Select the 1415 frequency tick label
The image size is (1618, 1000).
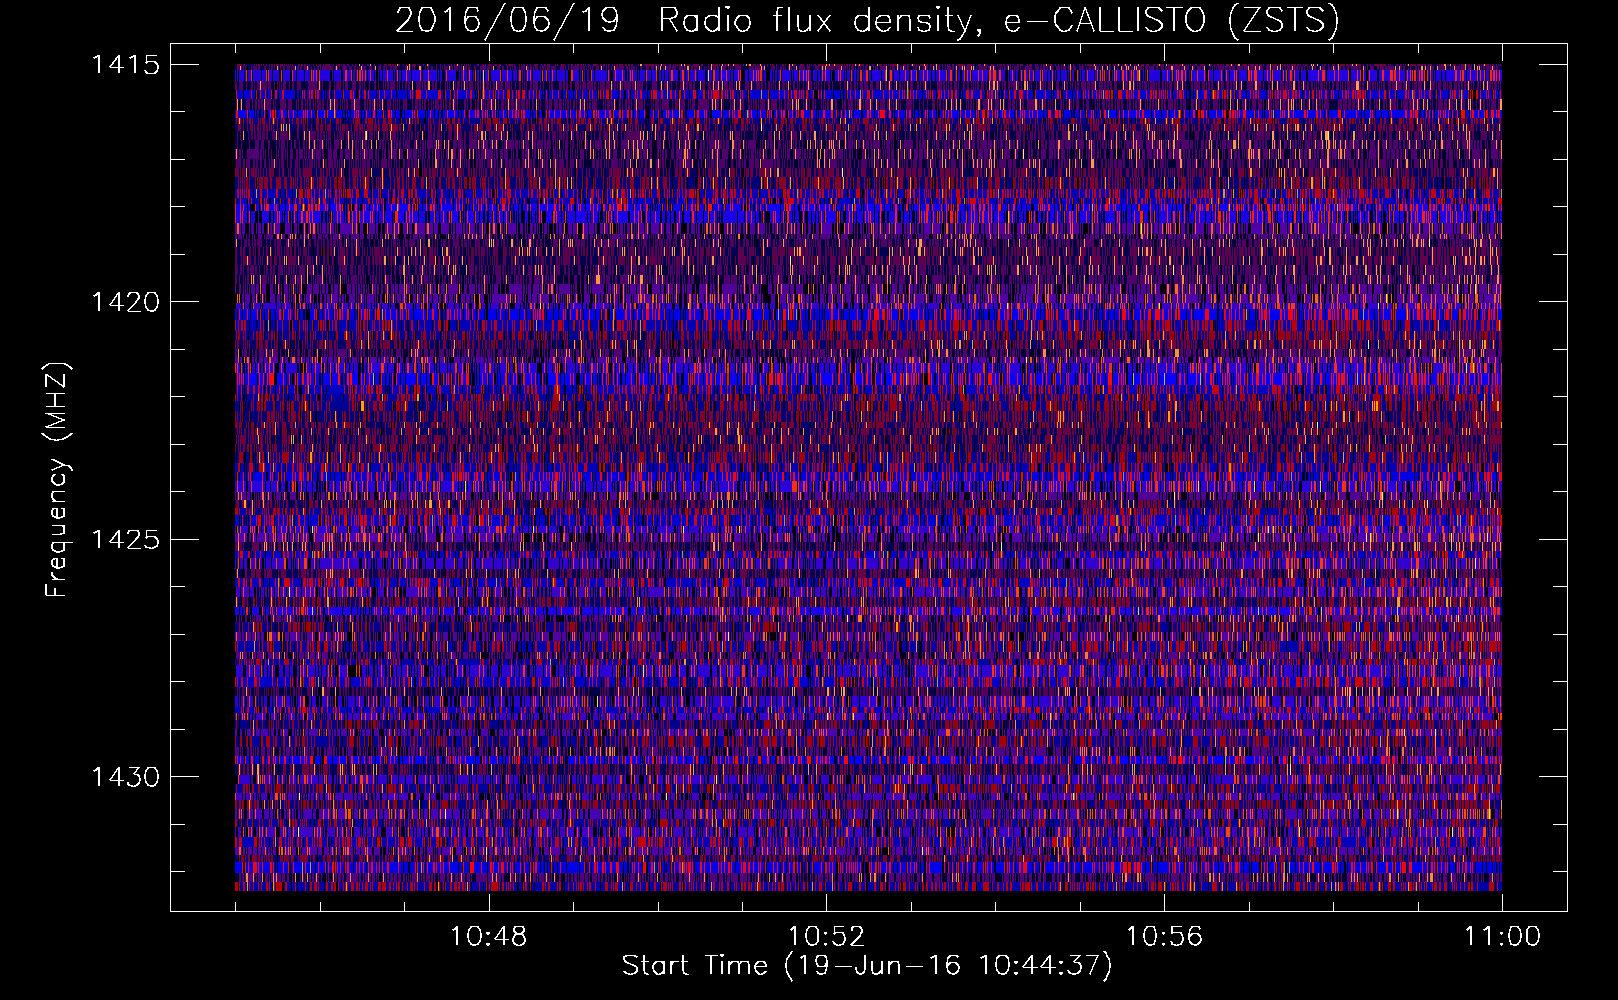(125, 65)
